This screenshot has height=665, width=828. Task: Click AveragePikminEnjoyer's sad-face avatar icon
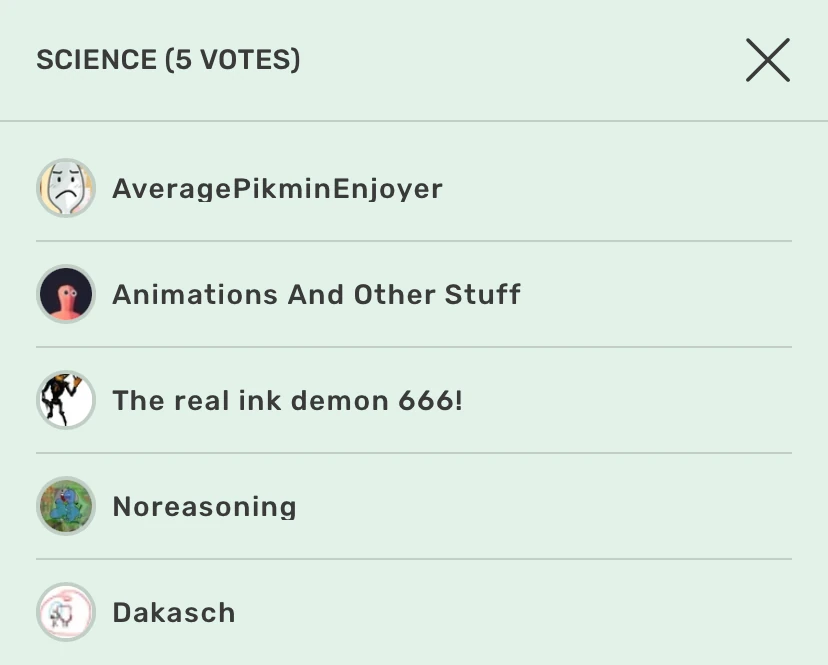(65, 188)
